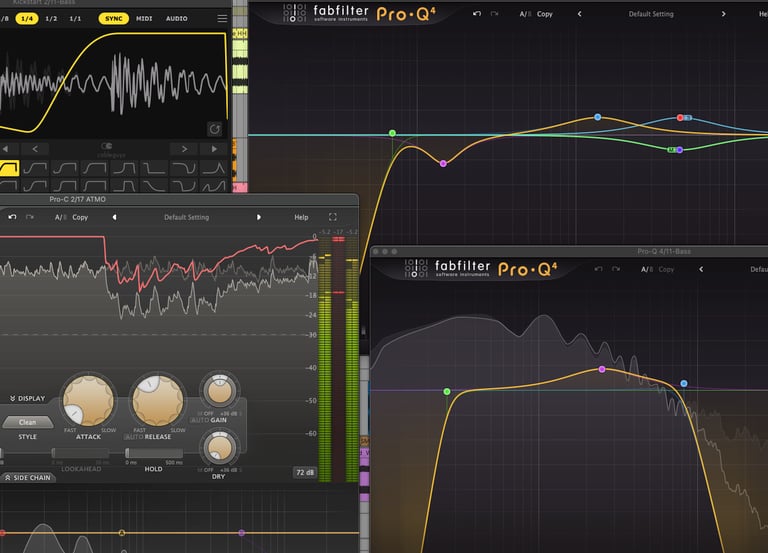Click the Kickstart curve reset icon

coord(215,129)
